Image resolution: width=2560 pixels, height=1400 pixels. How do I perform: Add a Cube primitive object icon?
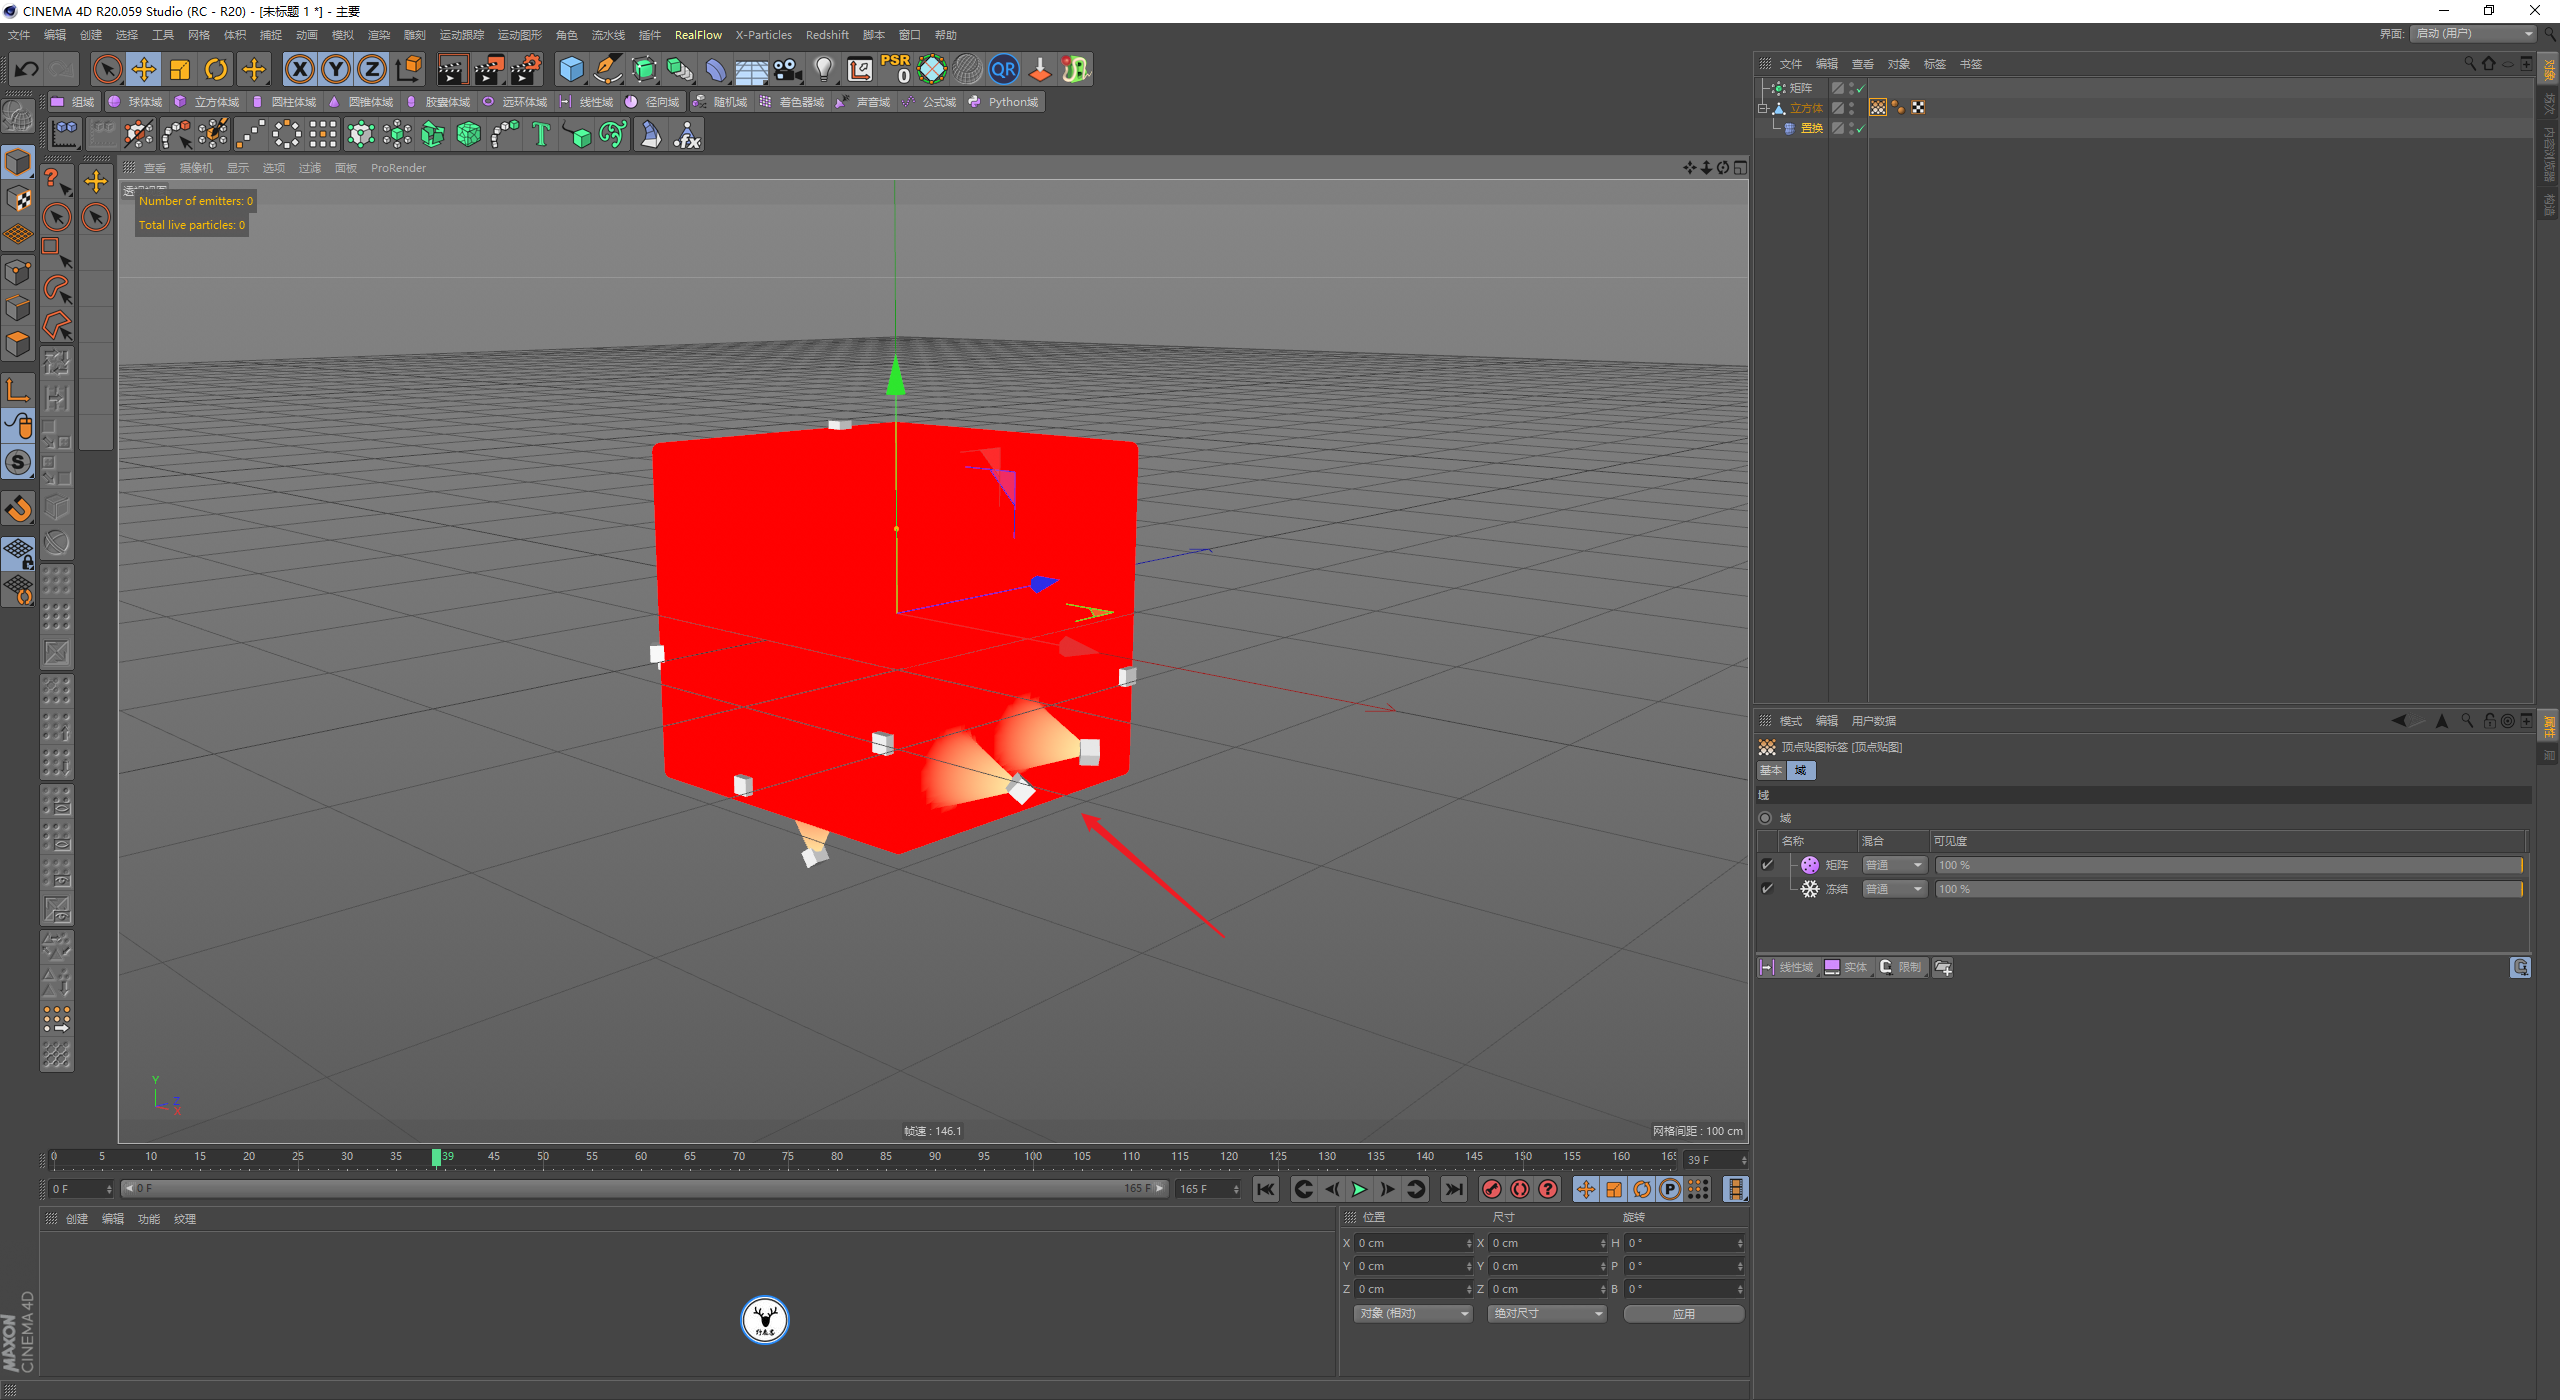571,69
